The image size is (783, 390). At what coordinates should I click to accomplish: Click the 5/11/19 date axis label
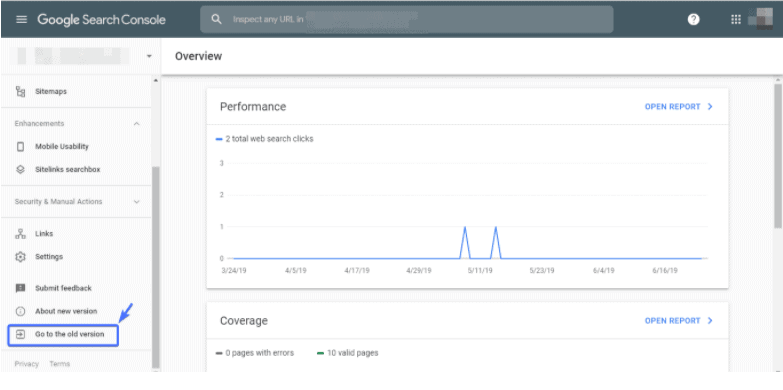tap(481, 271)
